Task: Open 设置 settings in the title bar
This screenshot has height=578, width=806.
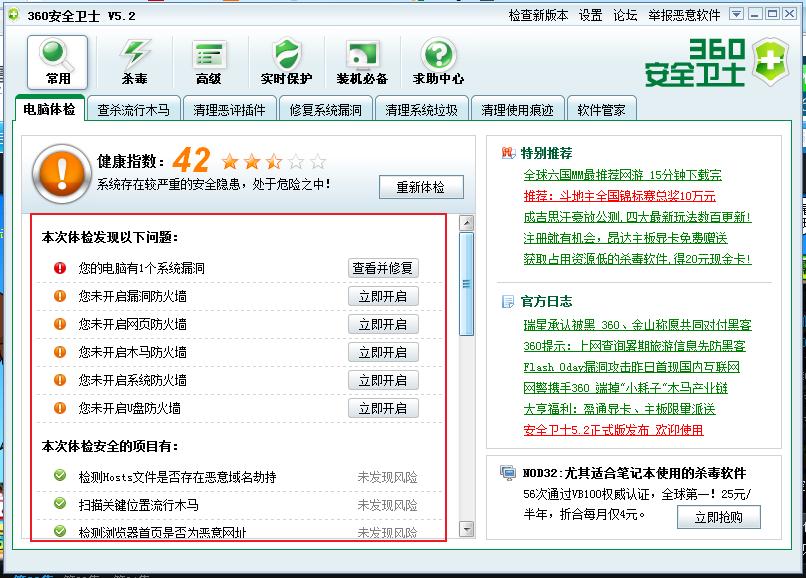Action: coord(590,15)
